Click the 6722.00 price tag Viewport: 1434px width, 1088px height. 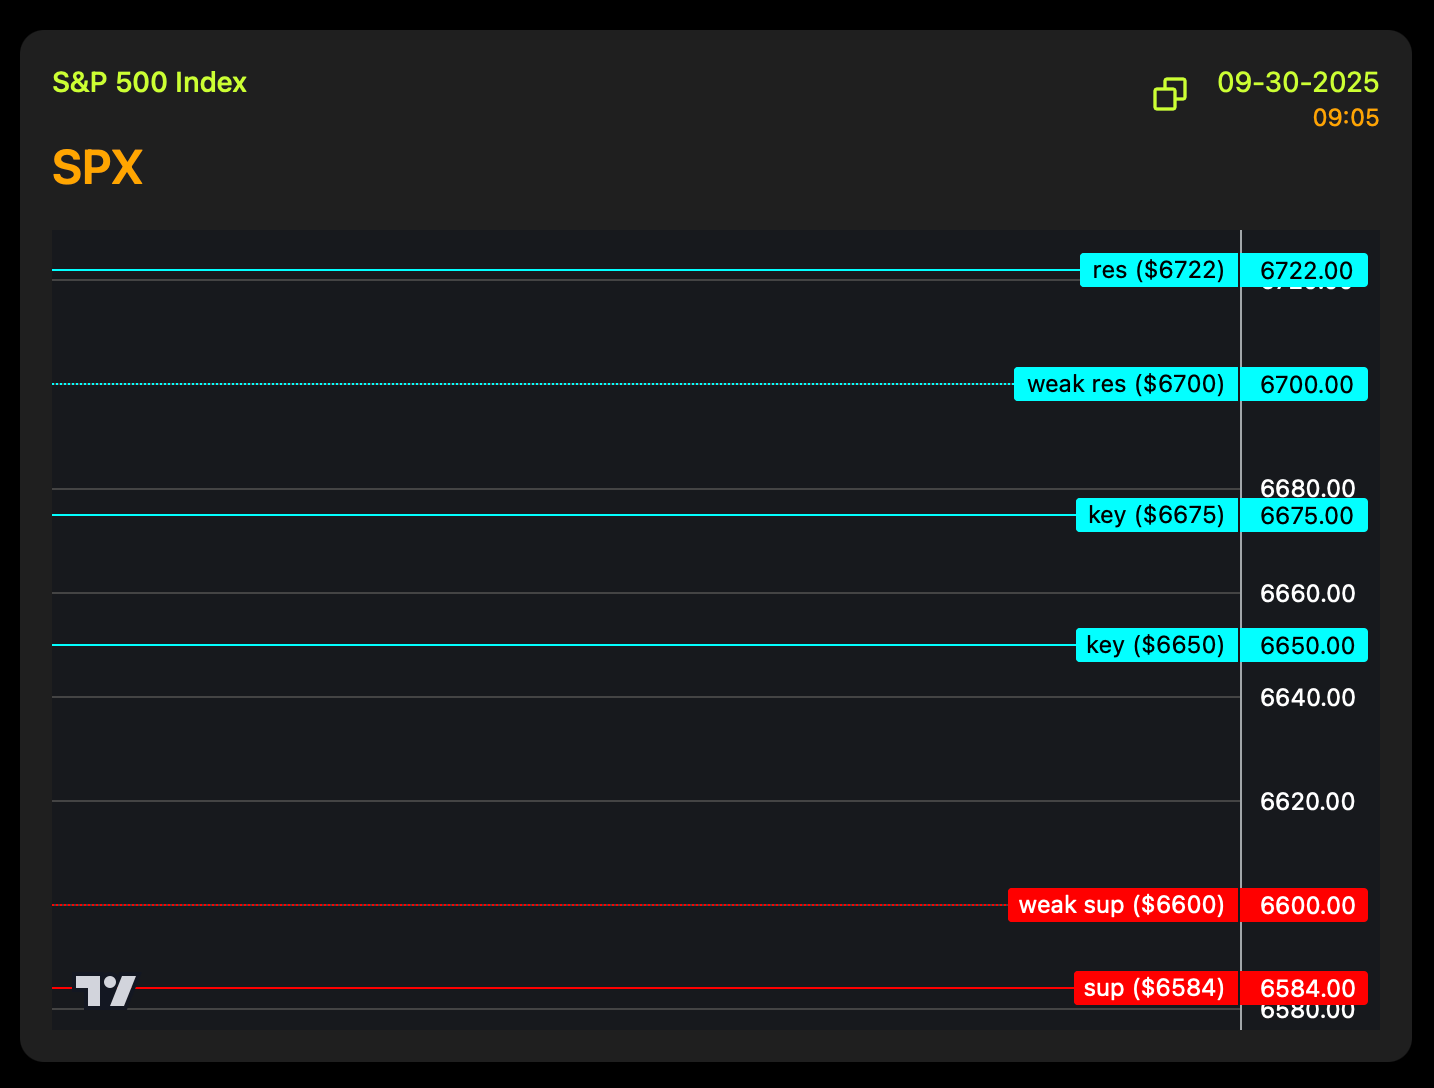coord(1305,270)
